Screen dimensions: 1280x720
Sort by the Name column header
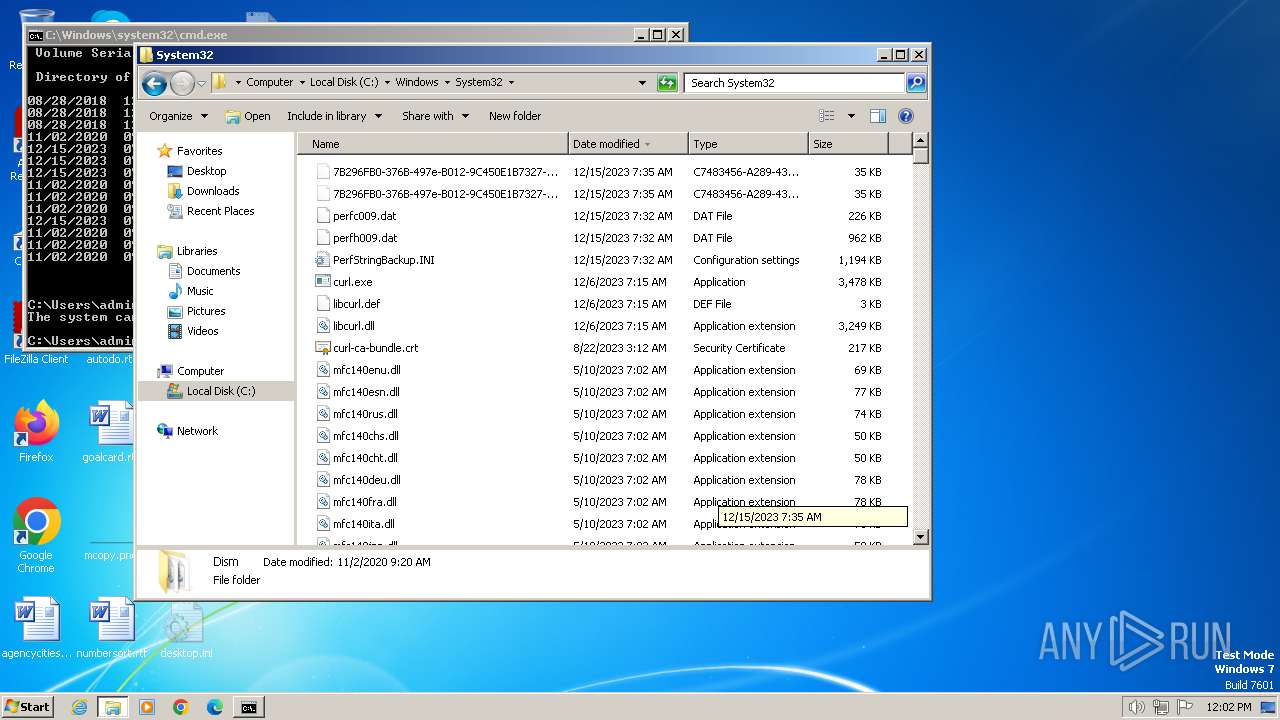[433, 144]
